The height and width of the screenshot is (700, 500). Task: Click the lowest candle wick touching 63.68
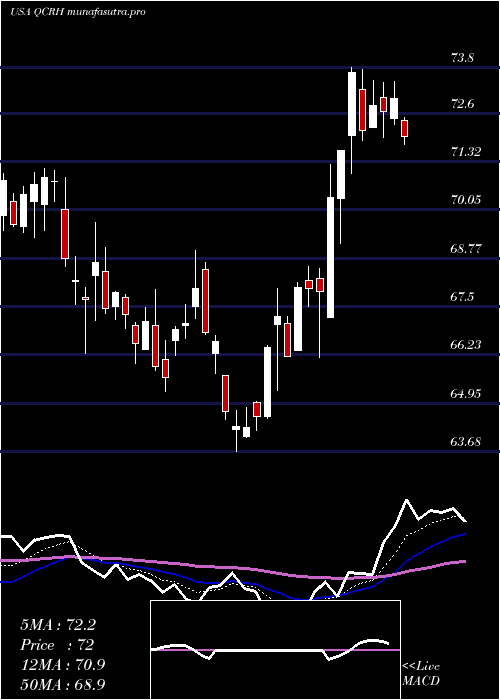point(236,430)
